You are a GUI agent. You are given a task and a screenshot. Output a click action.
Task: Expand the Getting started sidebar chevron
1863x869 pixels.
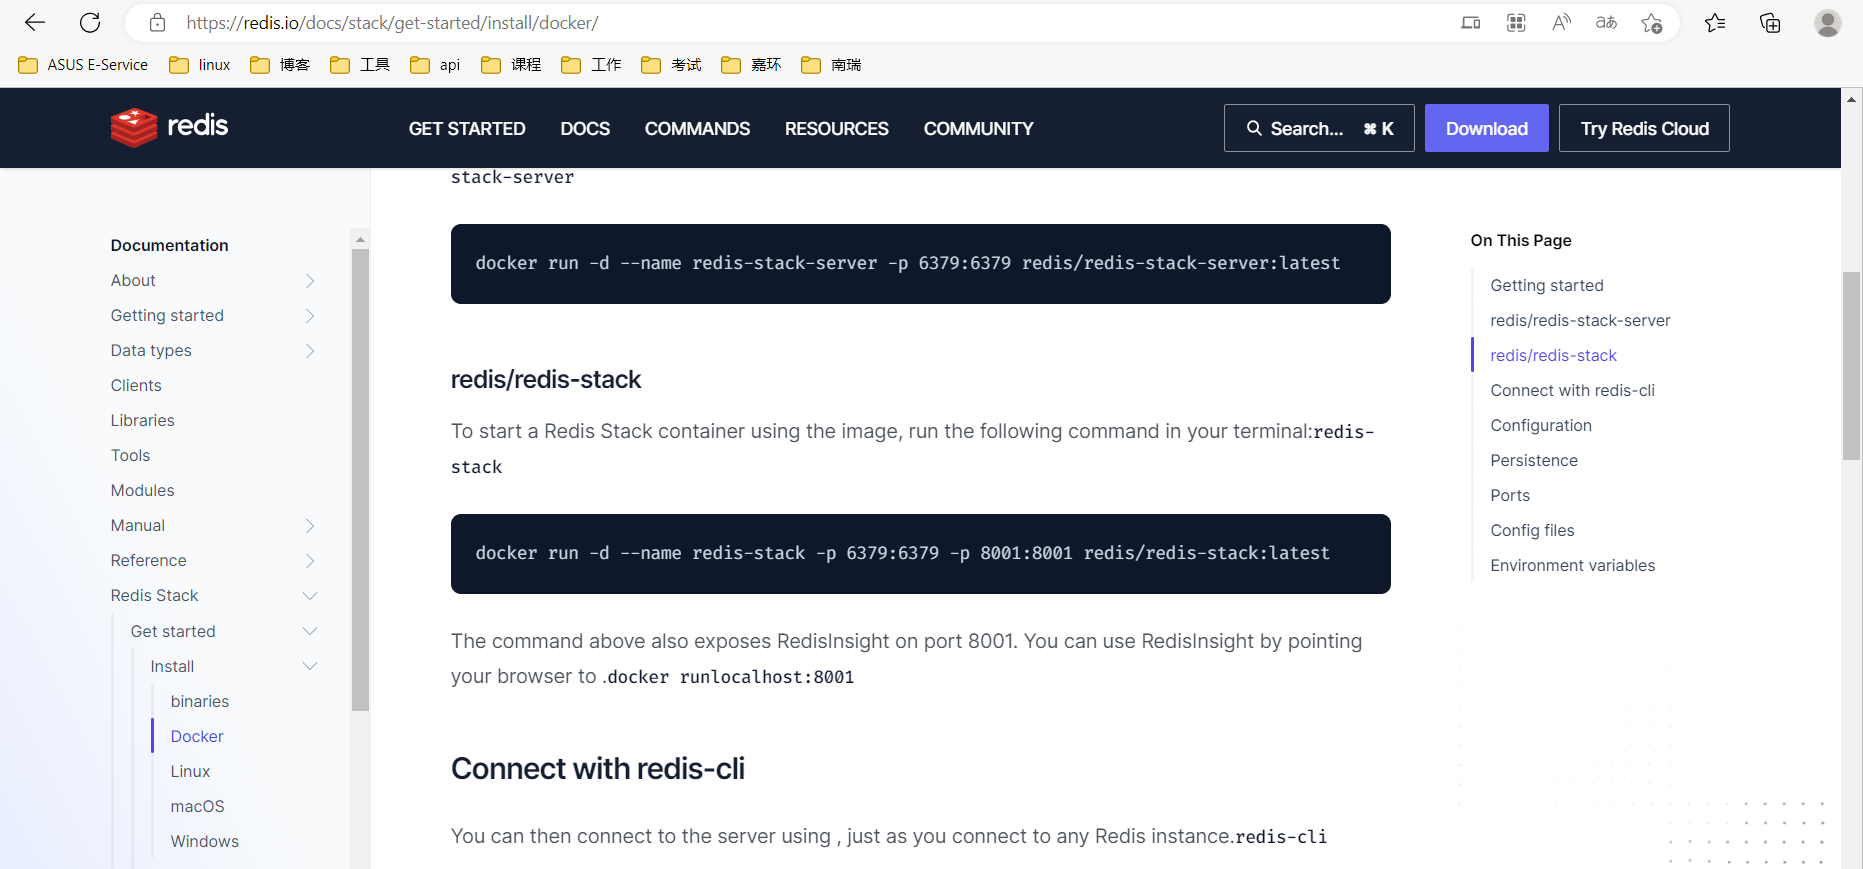point(310,316)
